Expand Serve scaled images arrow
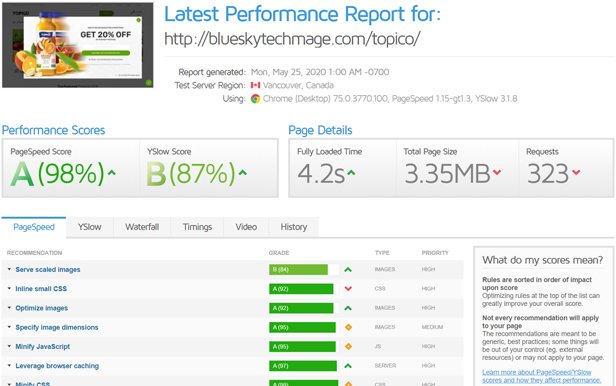616x386 pixels. click(9, 269)
